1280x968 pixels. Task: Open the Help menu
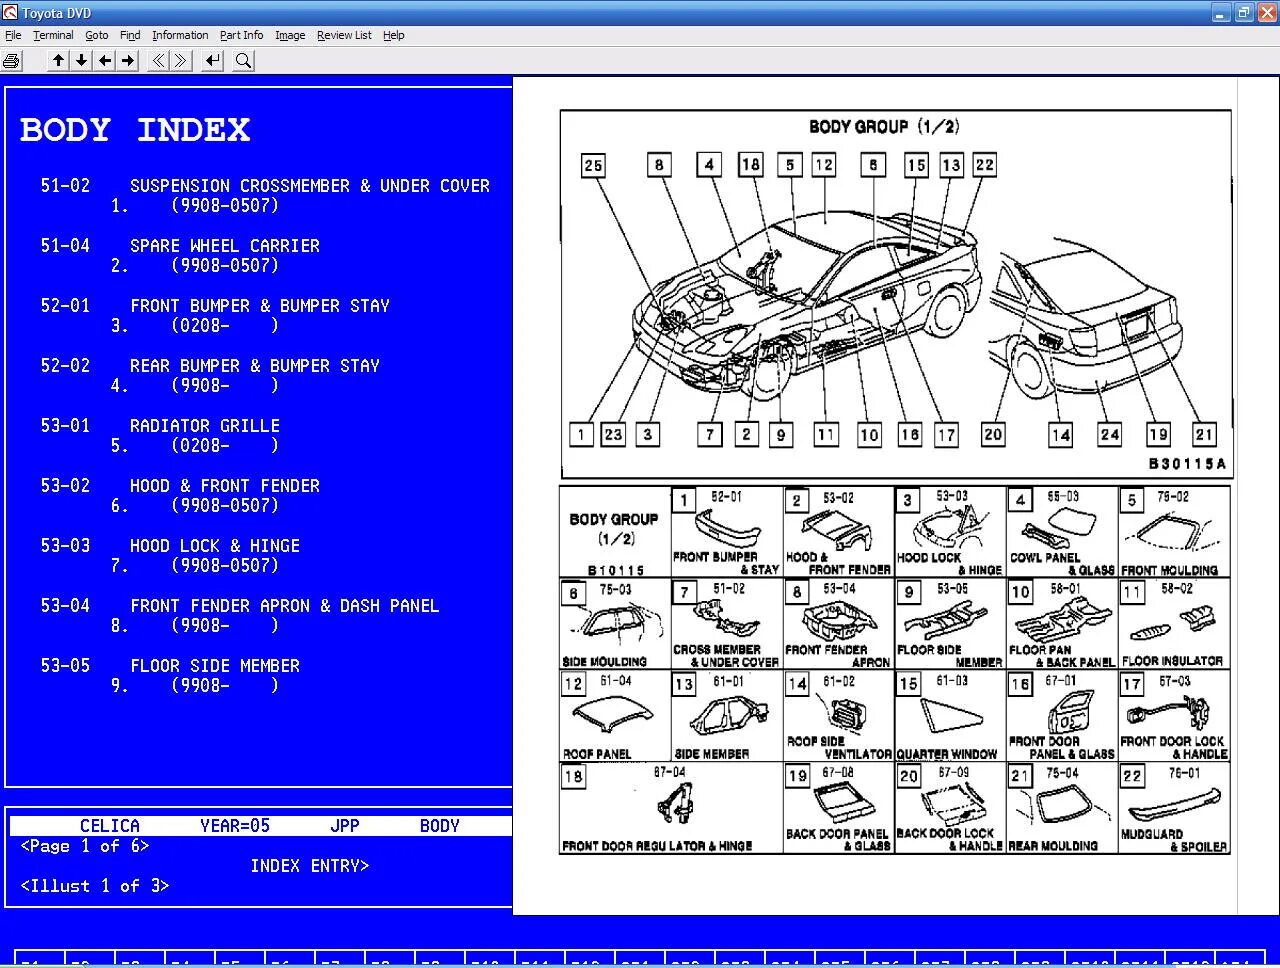coord(394,35)
